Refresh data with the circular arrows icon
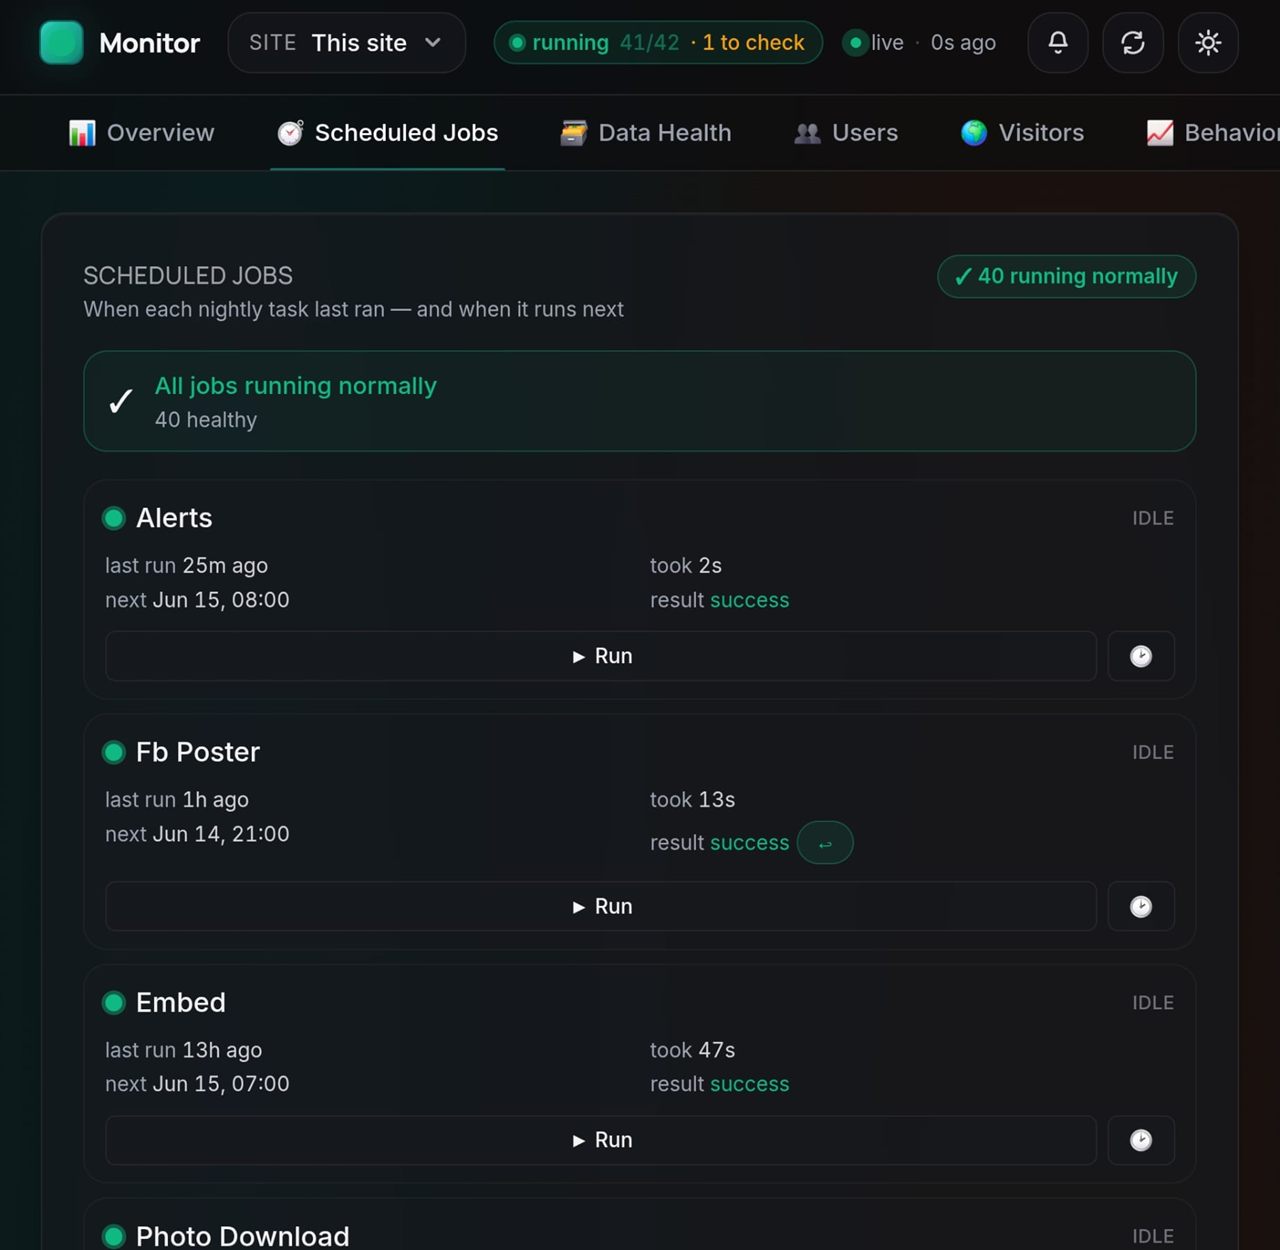1280x1250 pixels. coord(1133,43)
